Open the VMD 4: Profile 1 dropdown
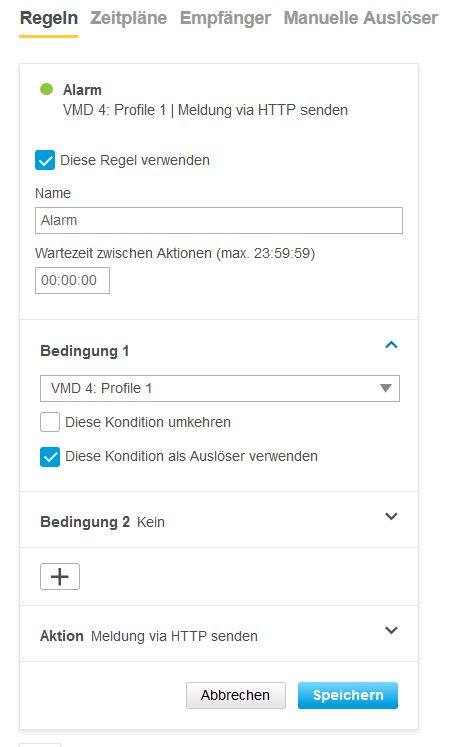 (220, 388)
